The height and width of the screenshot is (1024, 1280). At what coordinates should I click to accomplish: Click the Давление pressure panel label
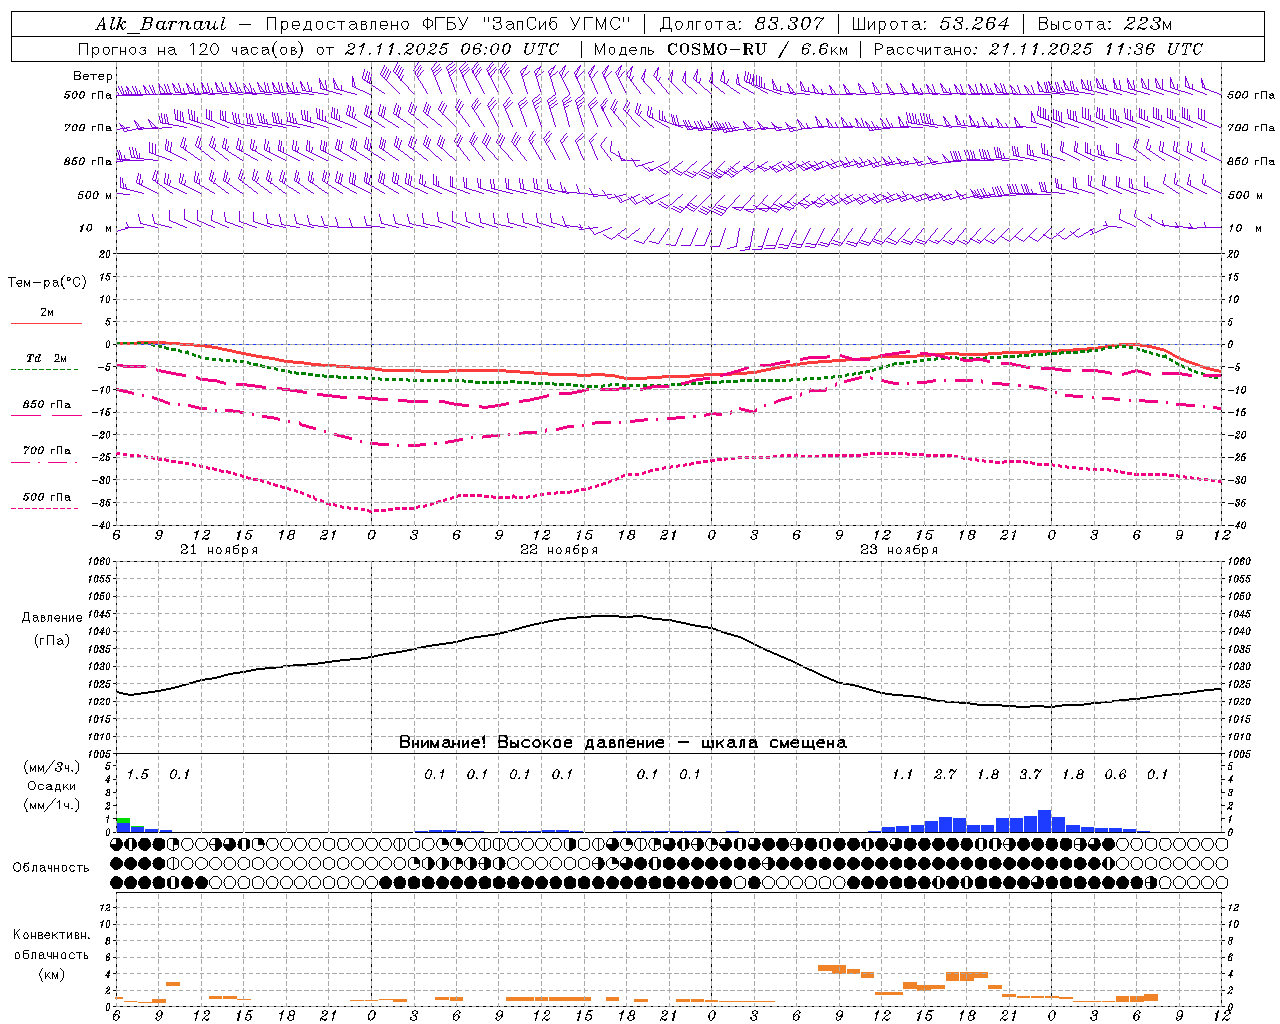tap(52, 618)
